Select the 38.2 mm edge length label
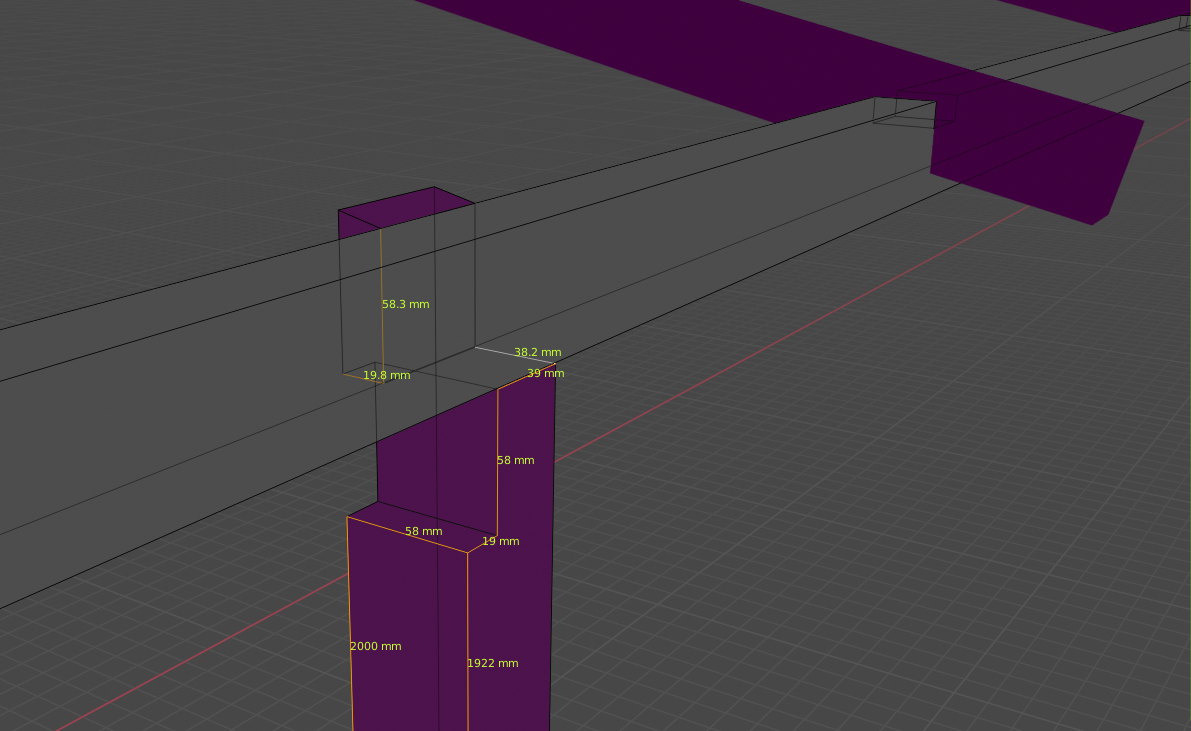This screenshot has height=731, width=1191. (537, 352)
